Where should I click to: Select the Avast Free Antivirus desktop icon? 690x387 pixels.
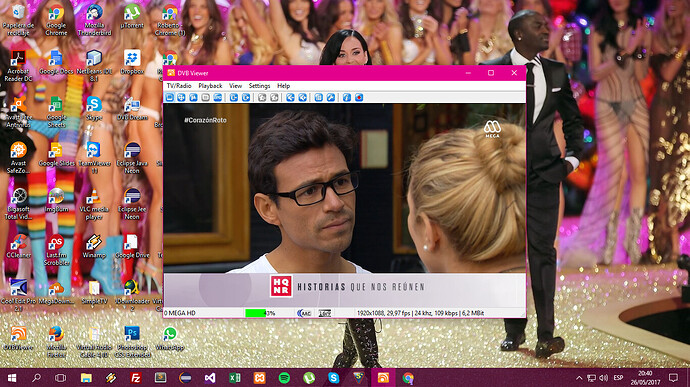(x=18, y=112)
